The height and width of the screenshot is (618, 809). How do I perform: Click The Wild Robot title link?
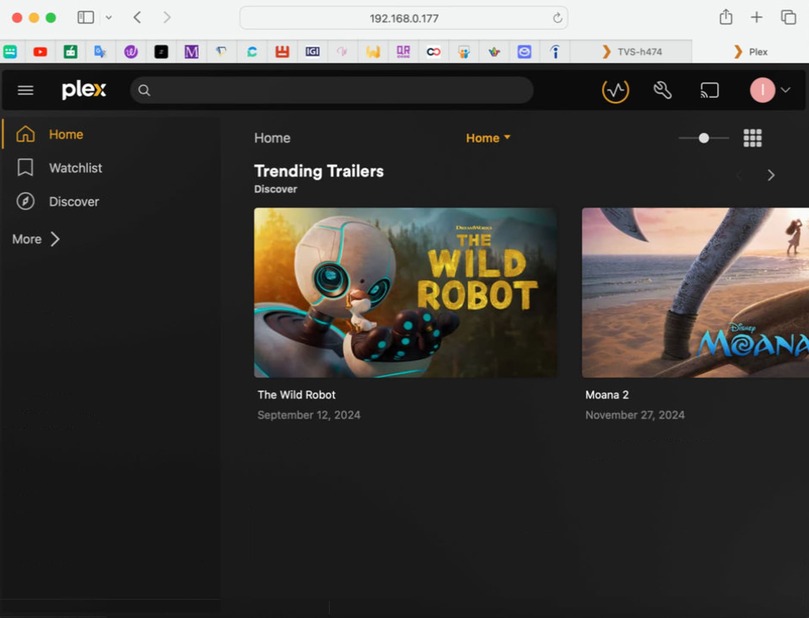coord(297,395)
